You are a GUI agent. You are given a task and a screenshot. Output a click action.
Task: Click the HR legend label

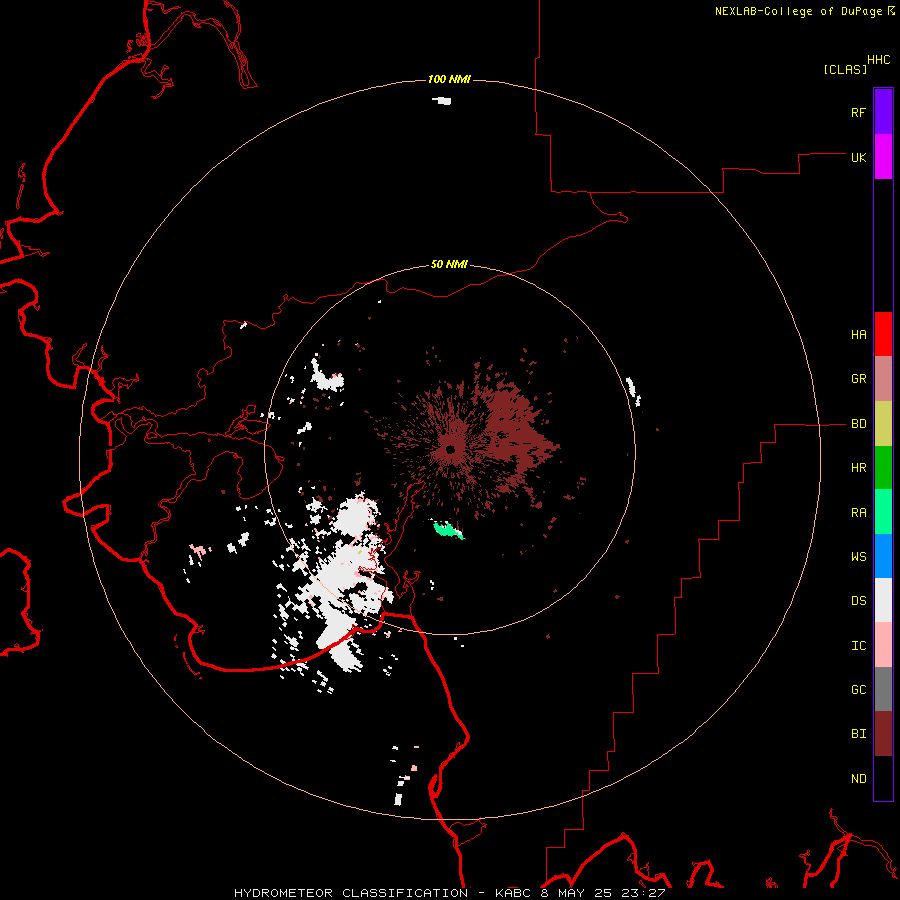coord(858,468)
